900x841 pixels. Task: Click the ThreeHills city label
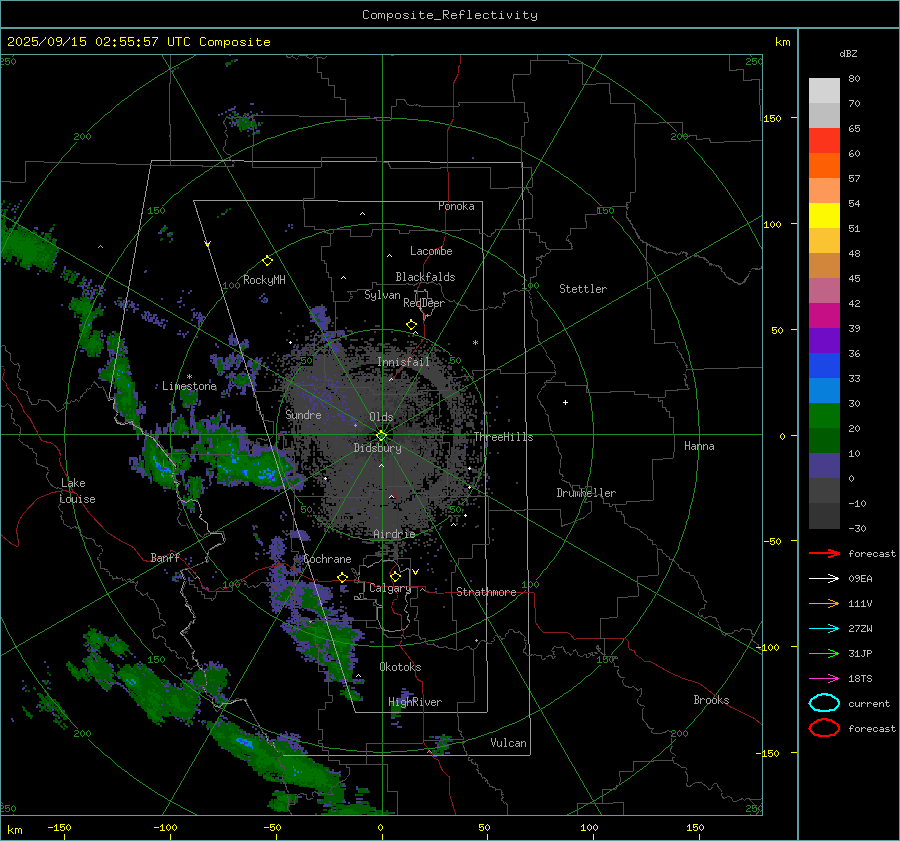coord(503,437)
